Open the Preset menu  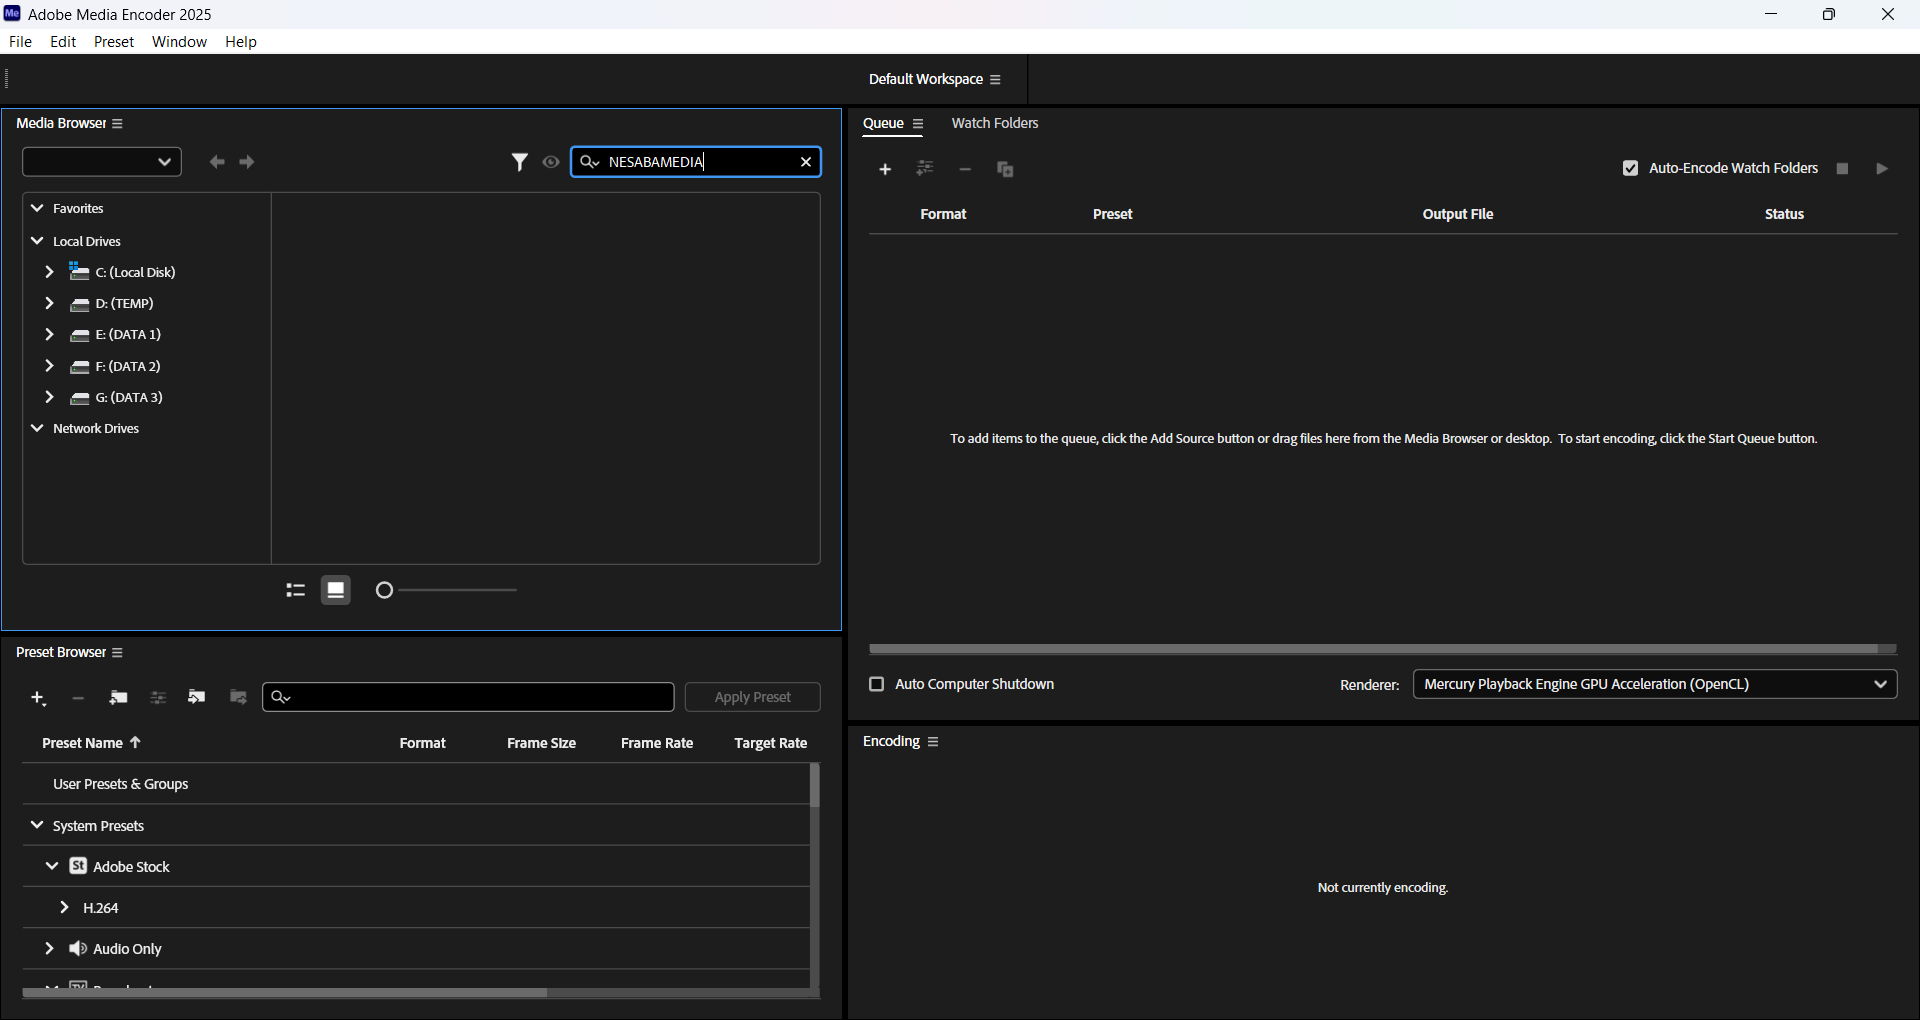(114, 41)
